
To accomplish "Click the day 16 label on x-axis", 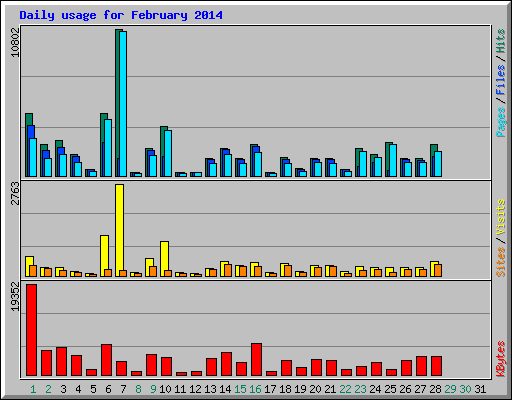I will tap(255, 389).
